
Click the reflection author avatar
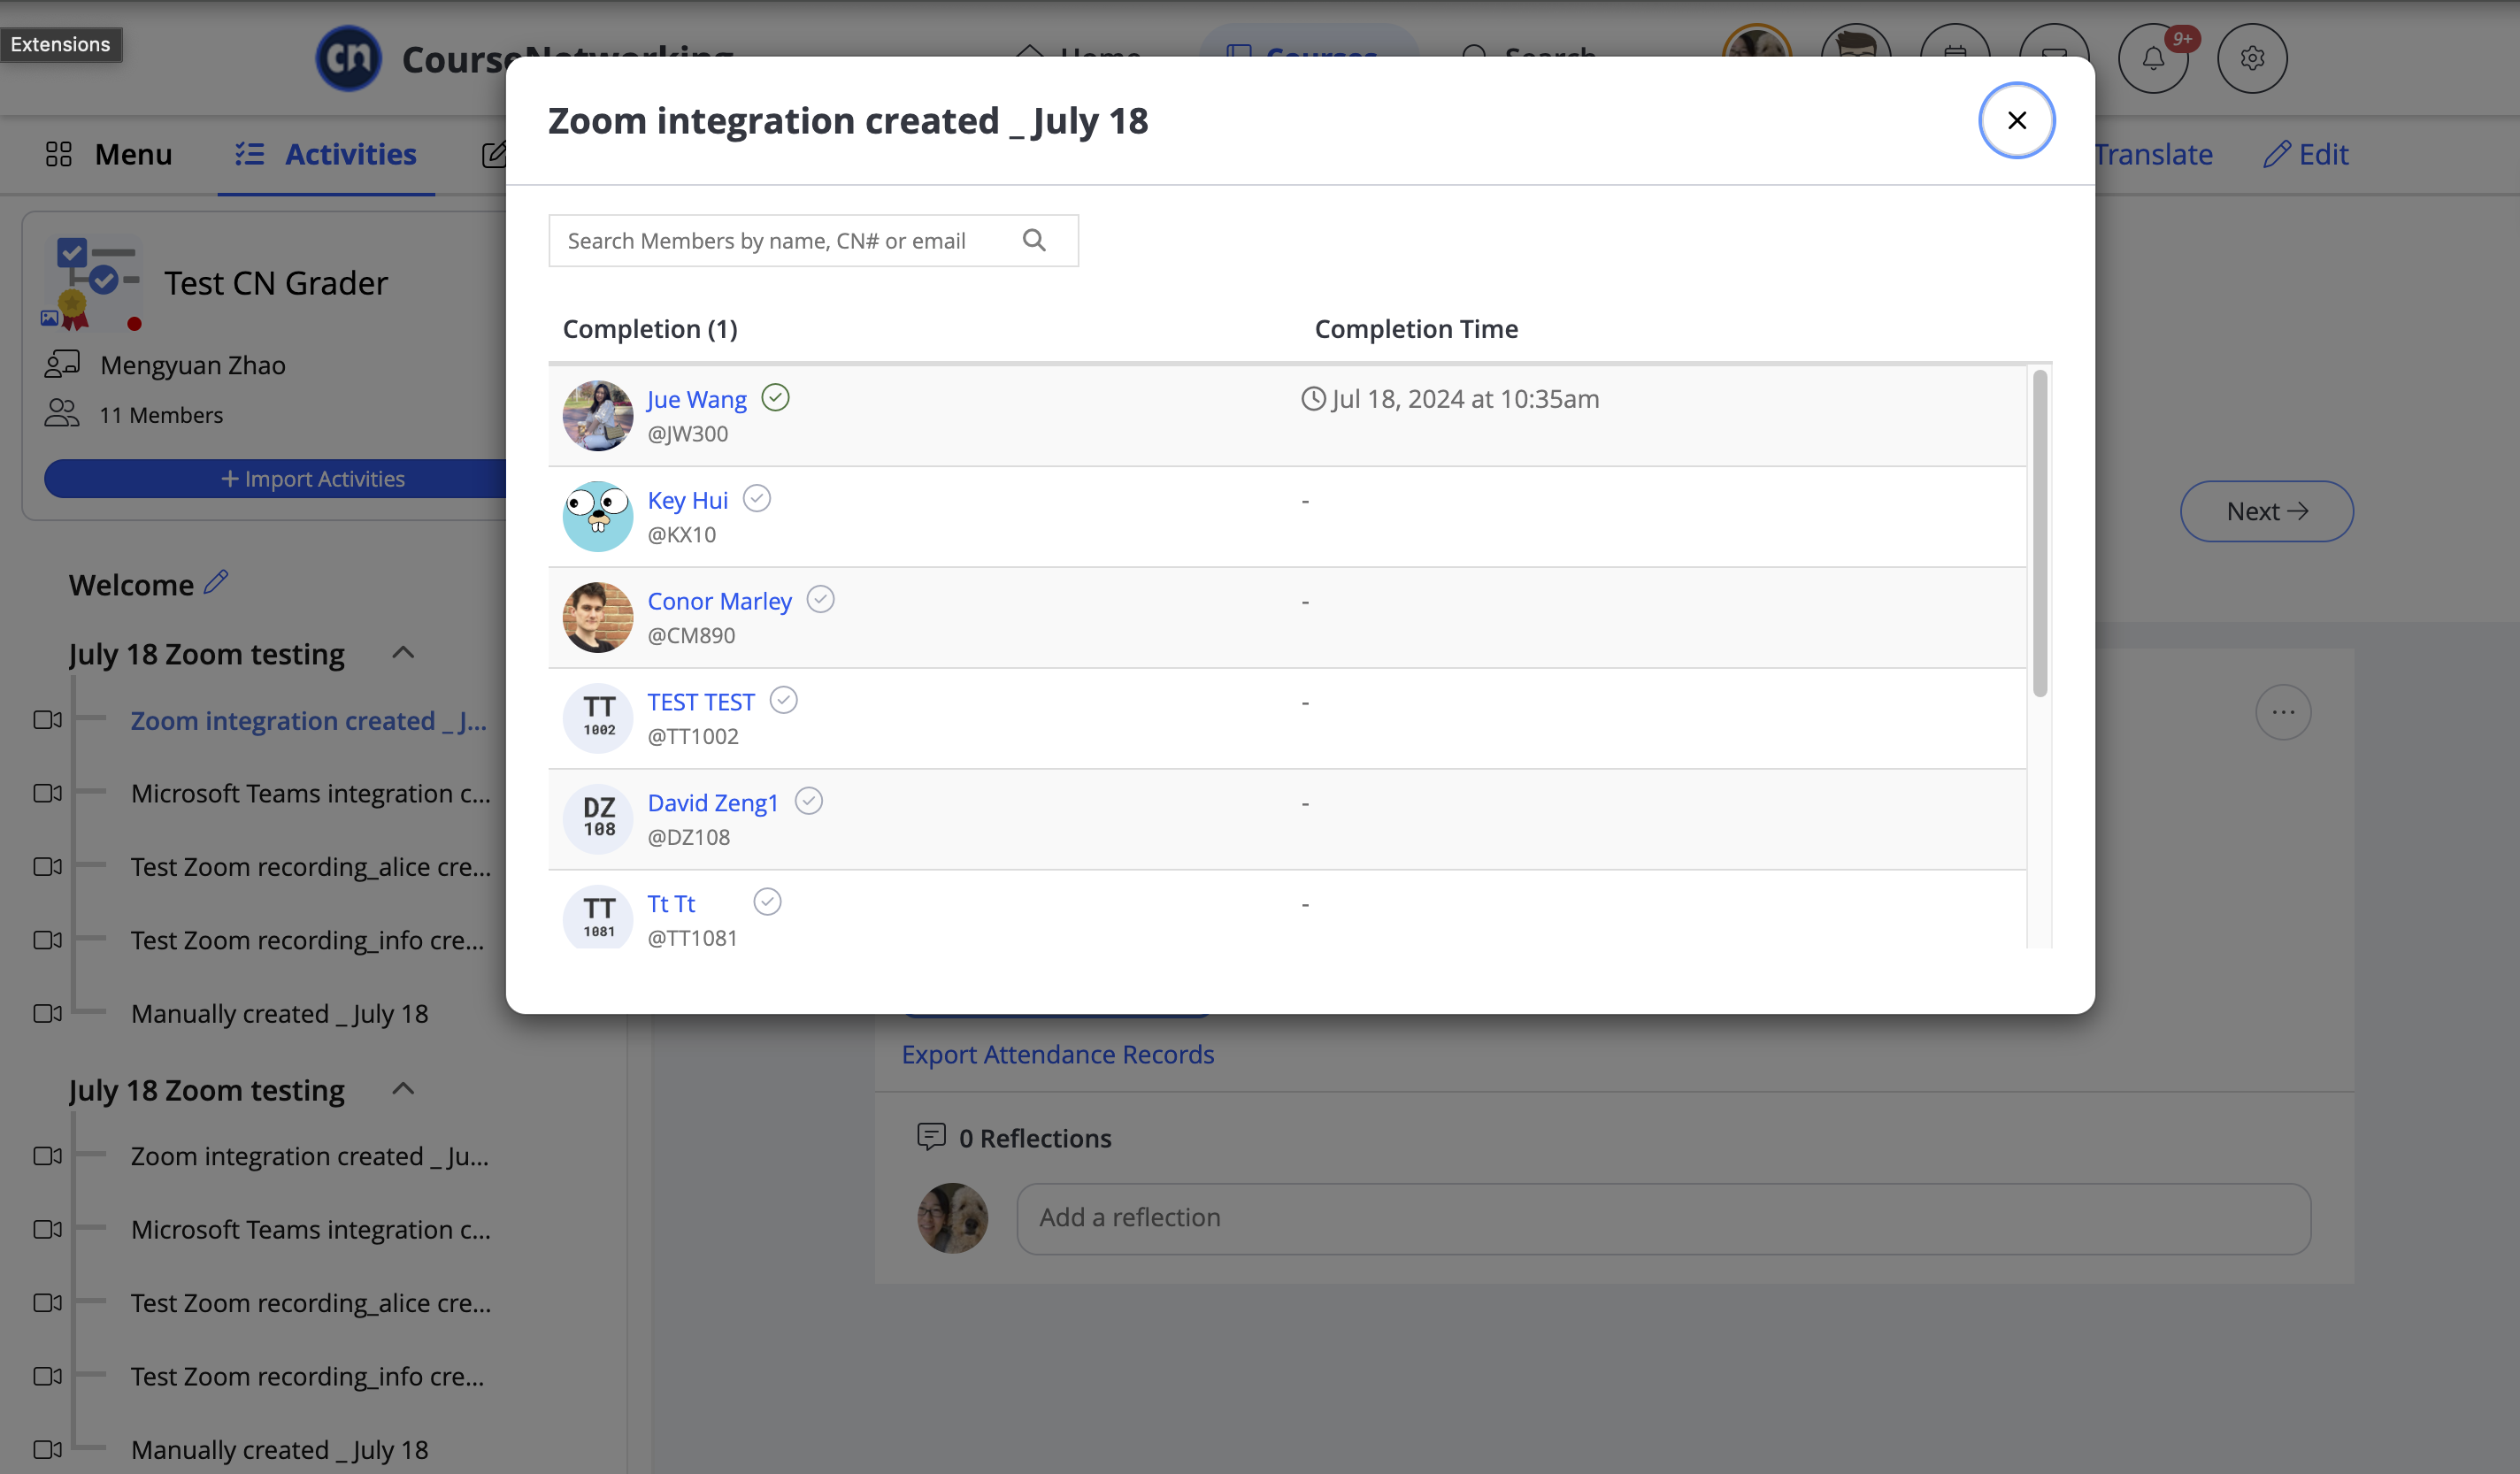(952, 1218)
